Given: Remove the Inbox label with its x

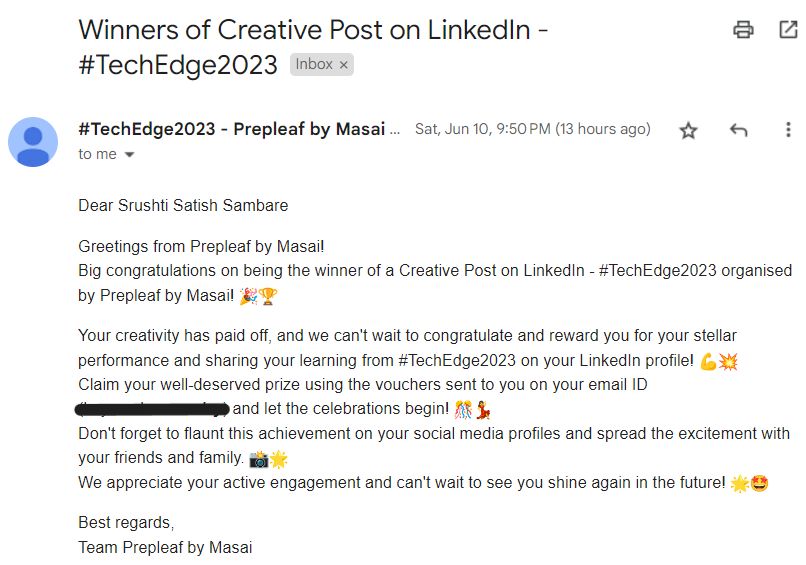Looking at the screenshot, I should click(344, 65).
